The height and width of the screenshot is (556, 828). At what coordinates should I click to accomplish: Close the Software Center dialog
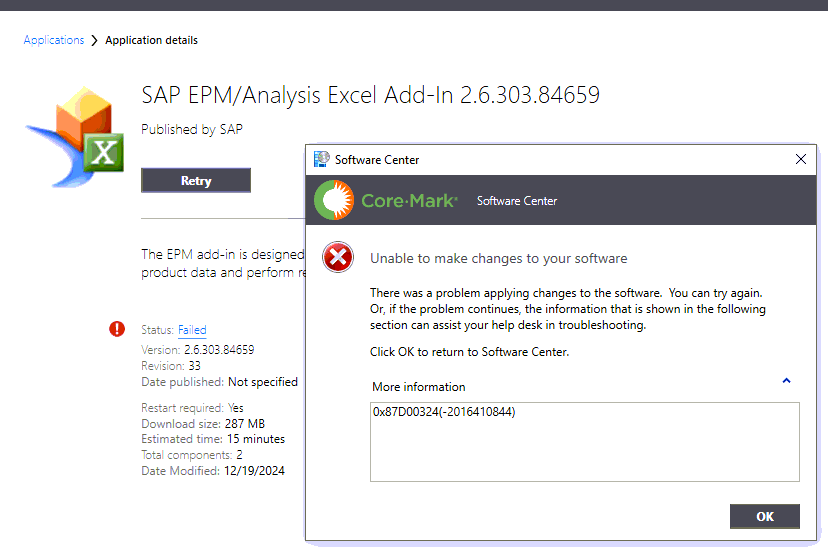pos(801,159)
